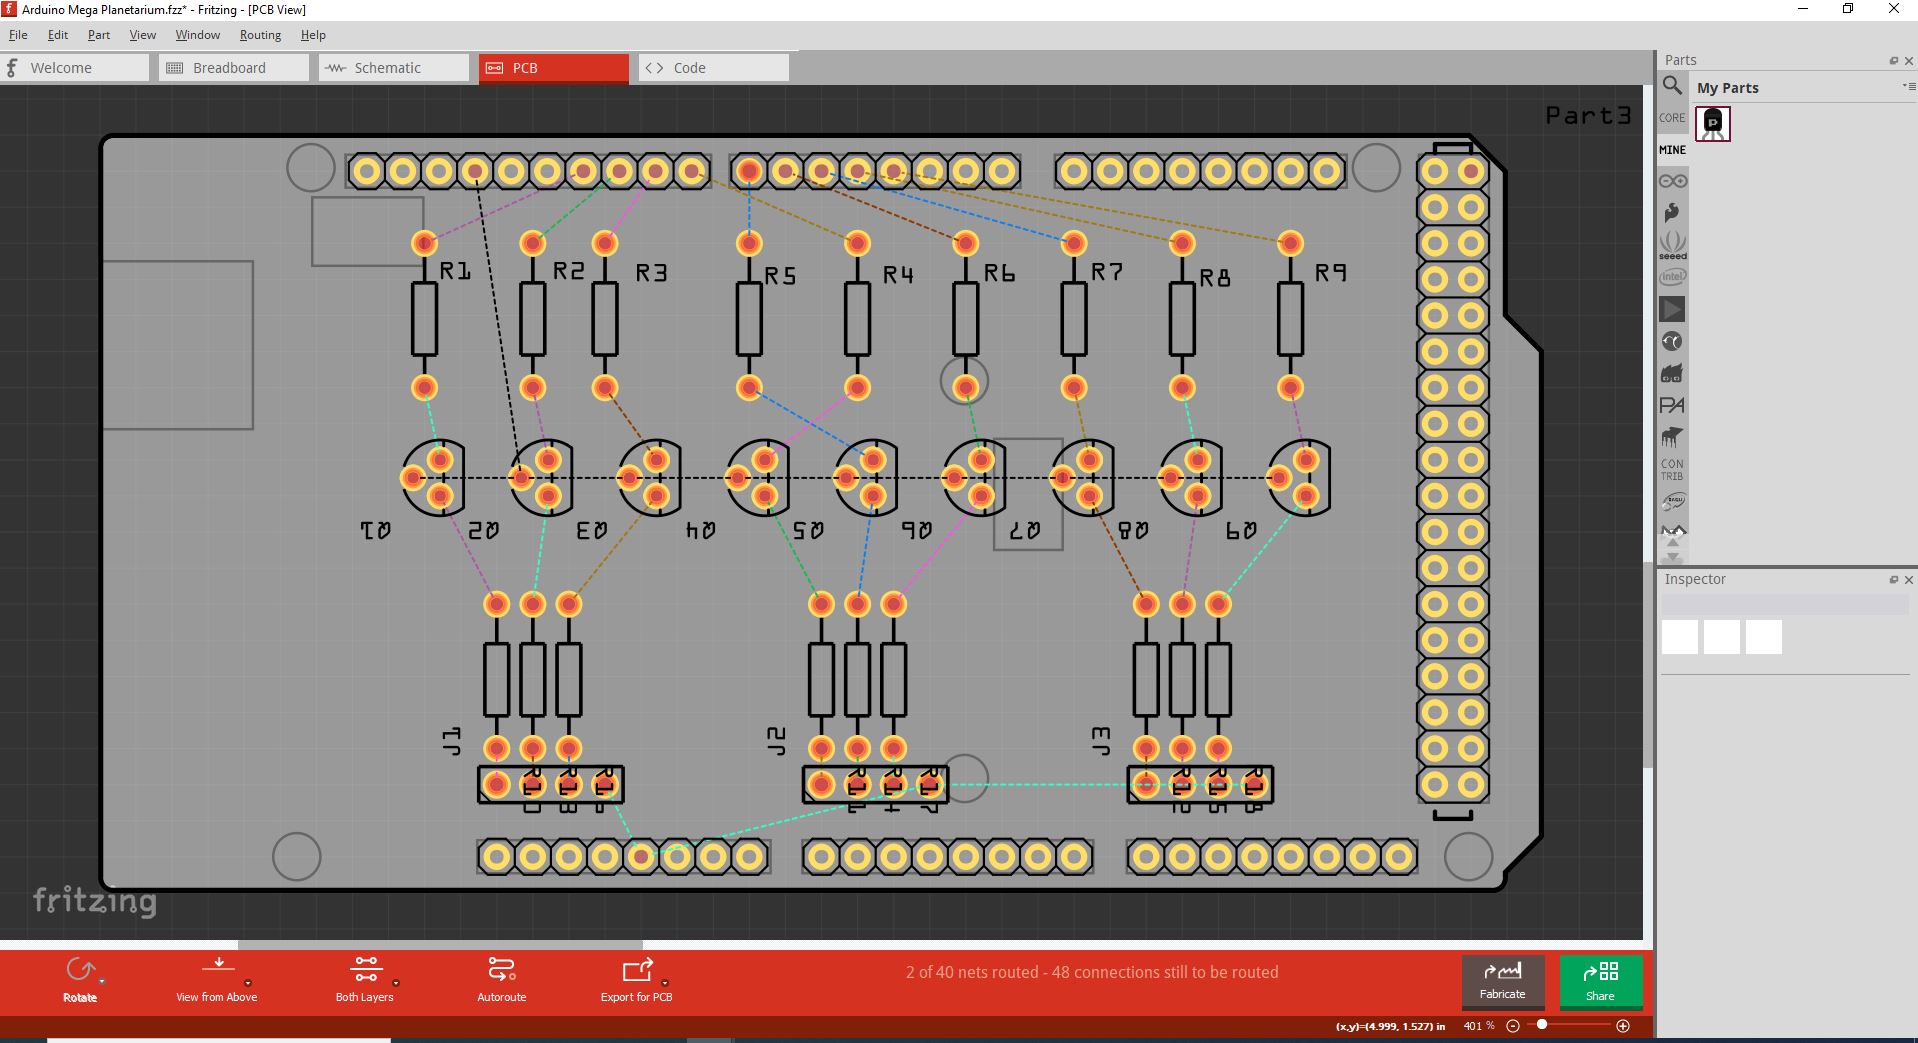Screen dimensions: 1918x1043
Task: Open the Routing menu
Action: pyautogui.click(x=259, y=34)
